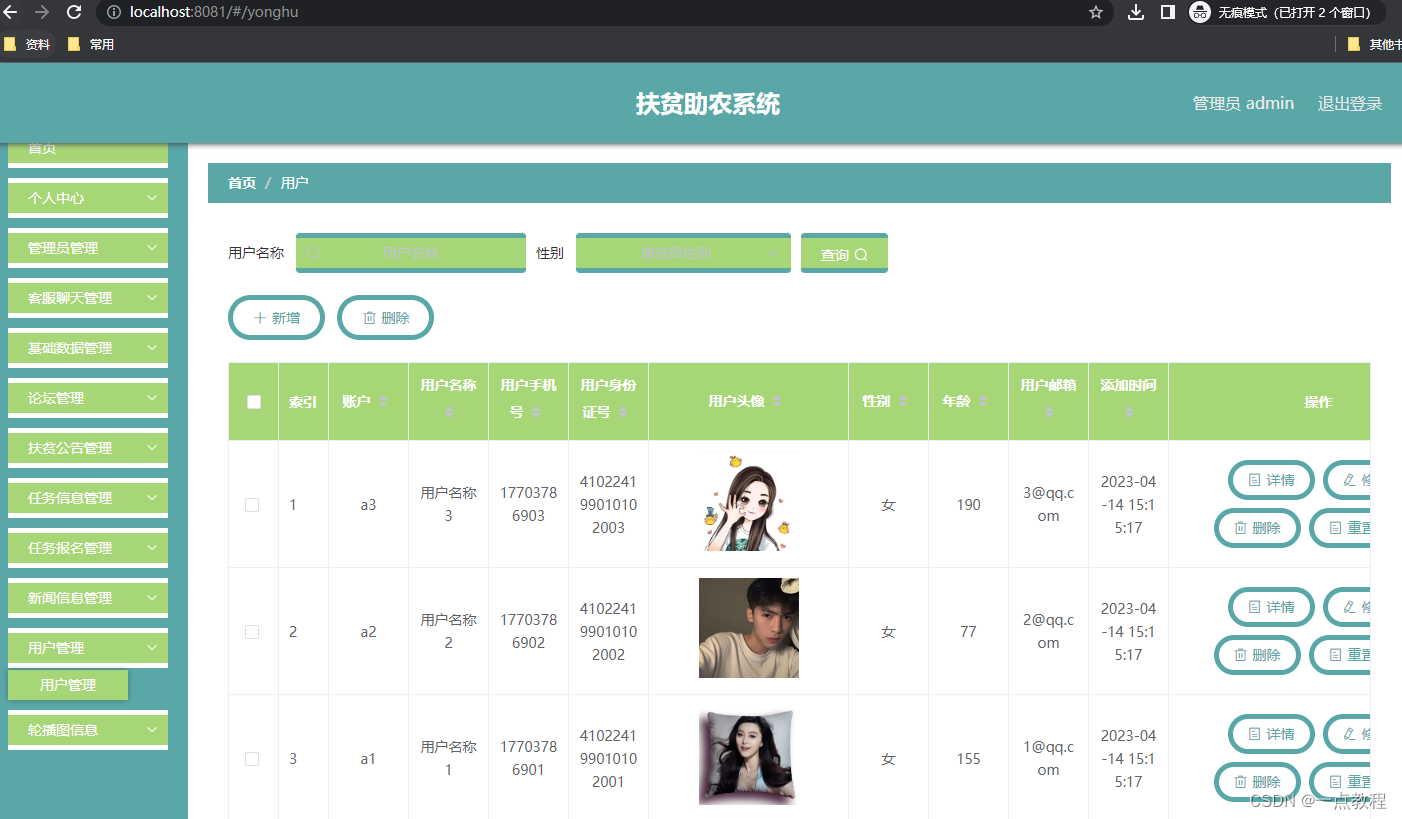
Task: Sort by 年龄 column arrows
Action: [x=983, y=401]
